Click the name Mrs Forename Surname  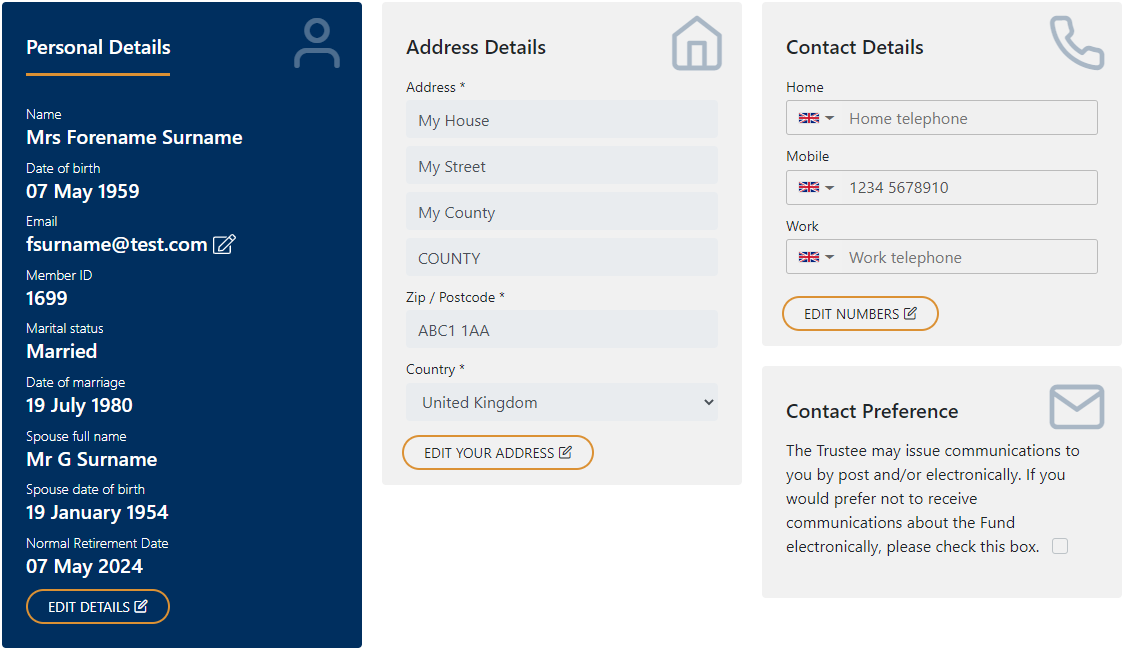coord(134,137)
